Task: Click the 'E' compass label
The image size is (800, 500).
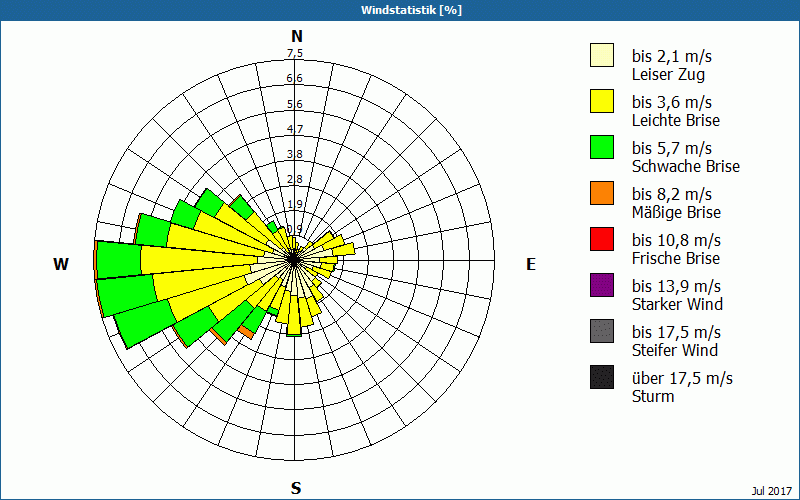Action: [x=531, y=264]
